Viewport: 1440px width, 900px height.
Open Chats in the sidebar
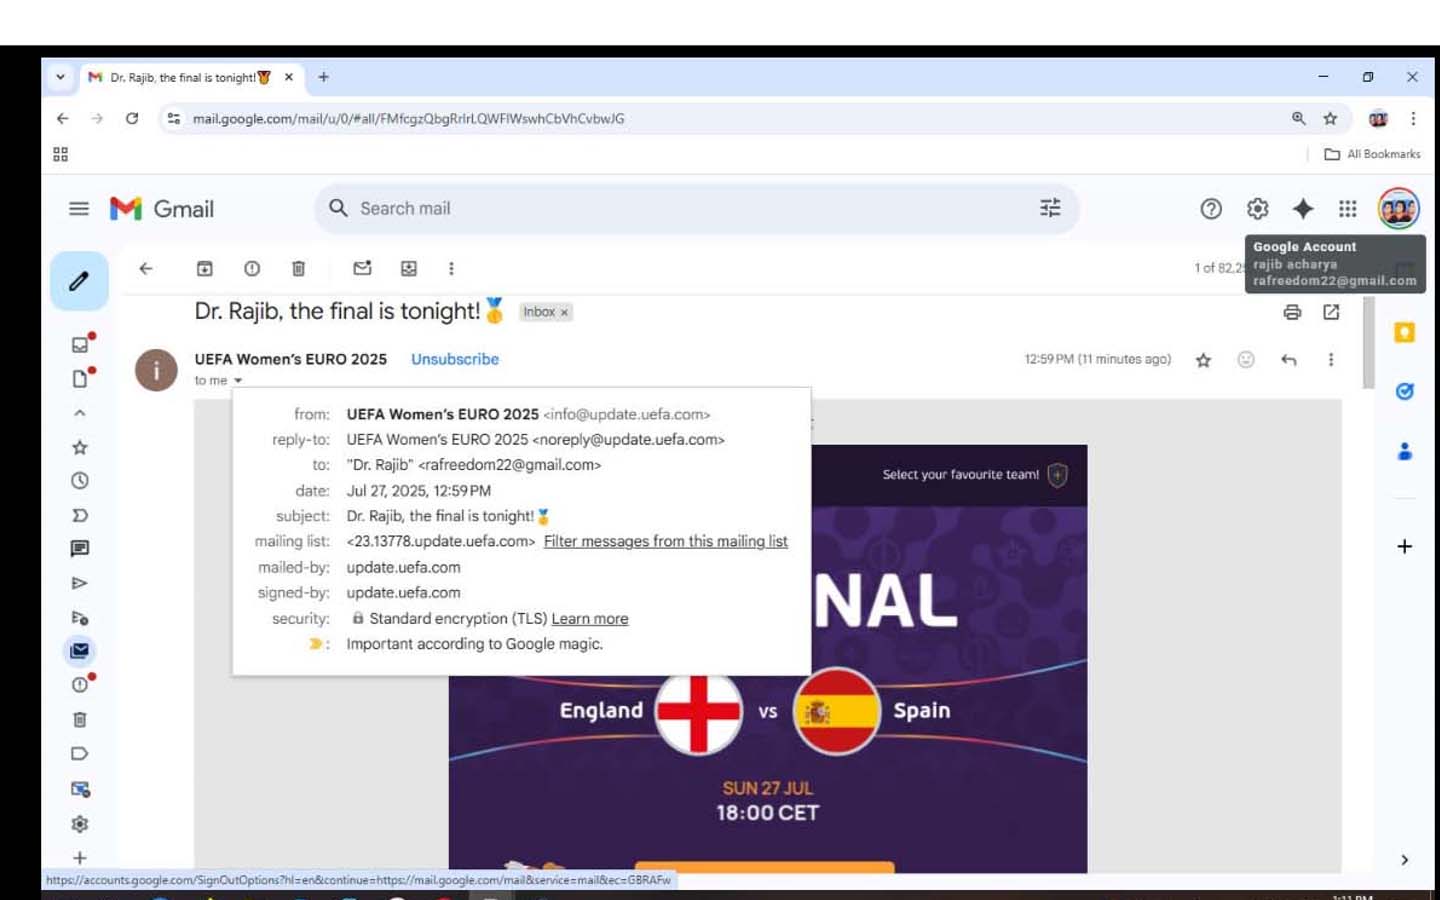click(80, 549)
